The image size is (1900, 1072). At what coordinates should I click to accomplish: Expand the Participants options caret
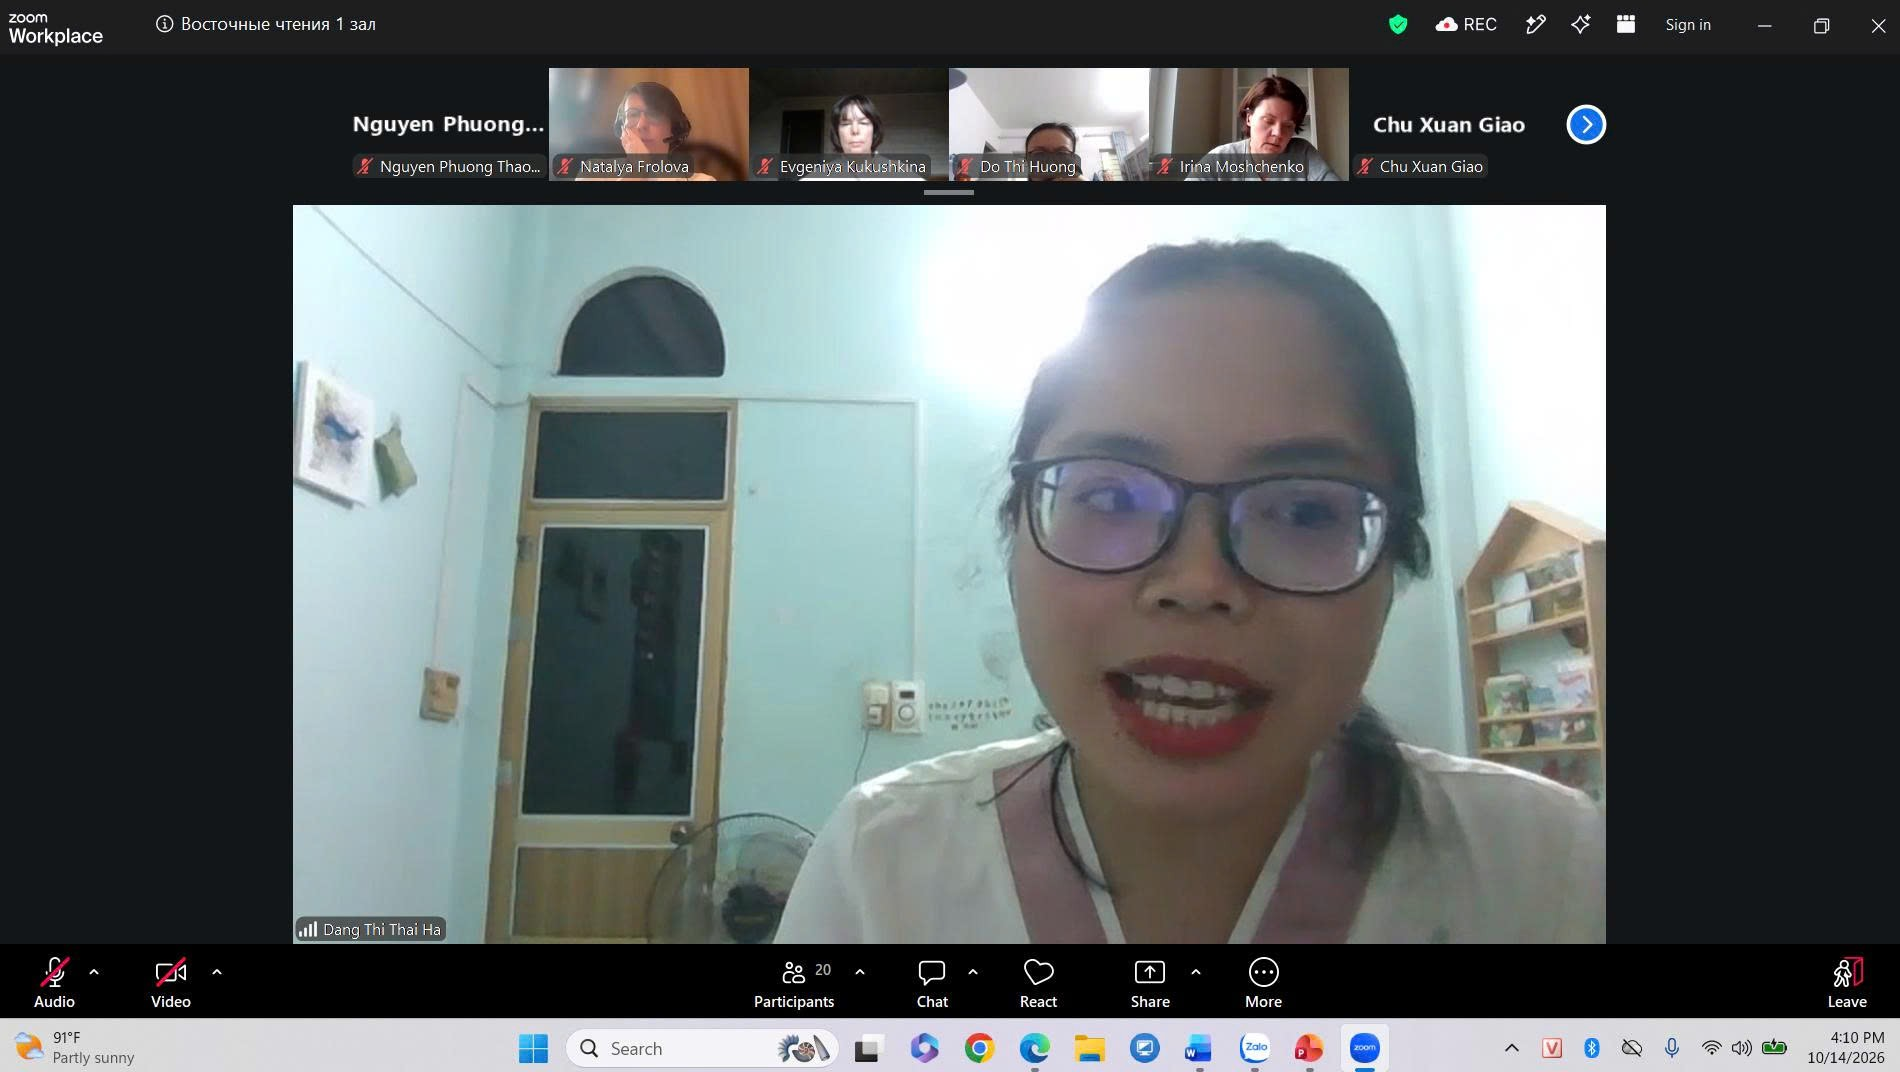[x=860, y=971]
